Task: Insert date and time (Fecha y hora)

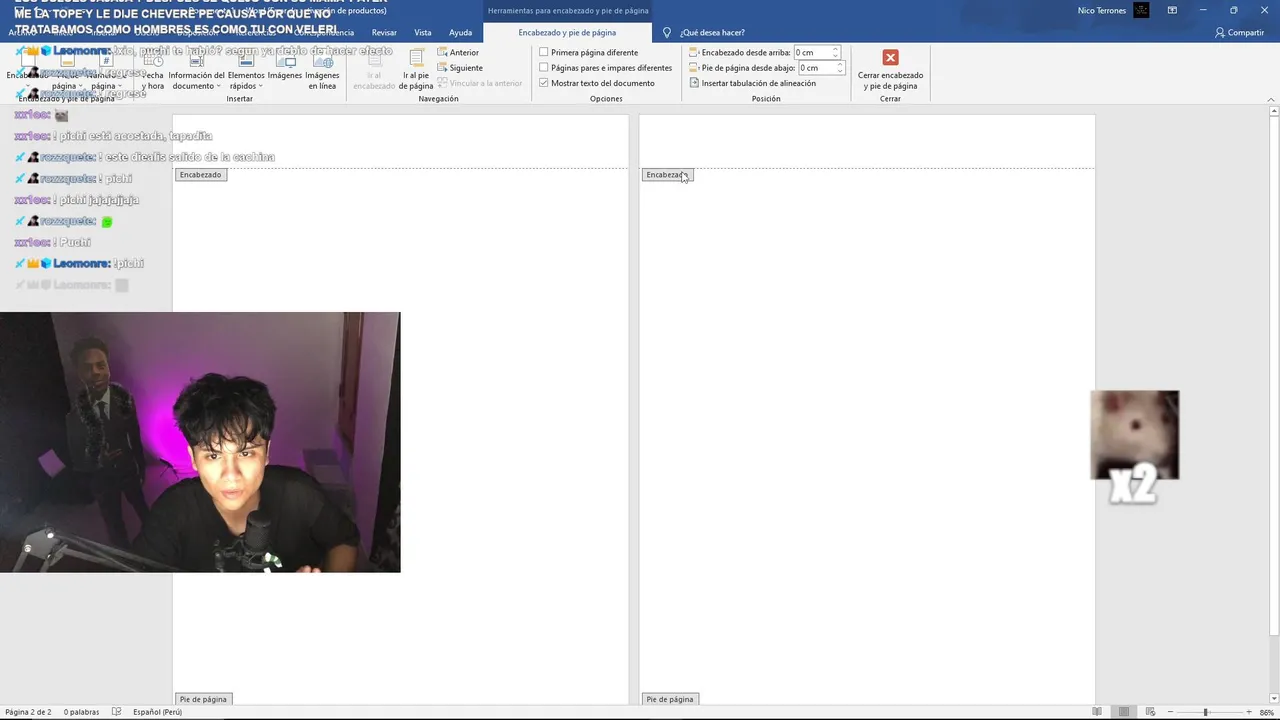Action: [x=153, y=70]
